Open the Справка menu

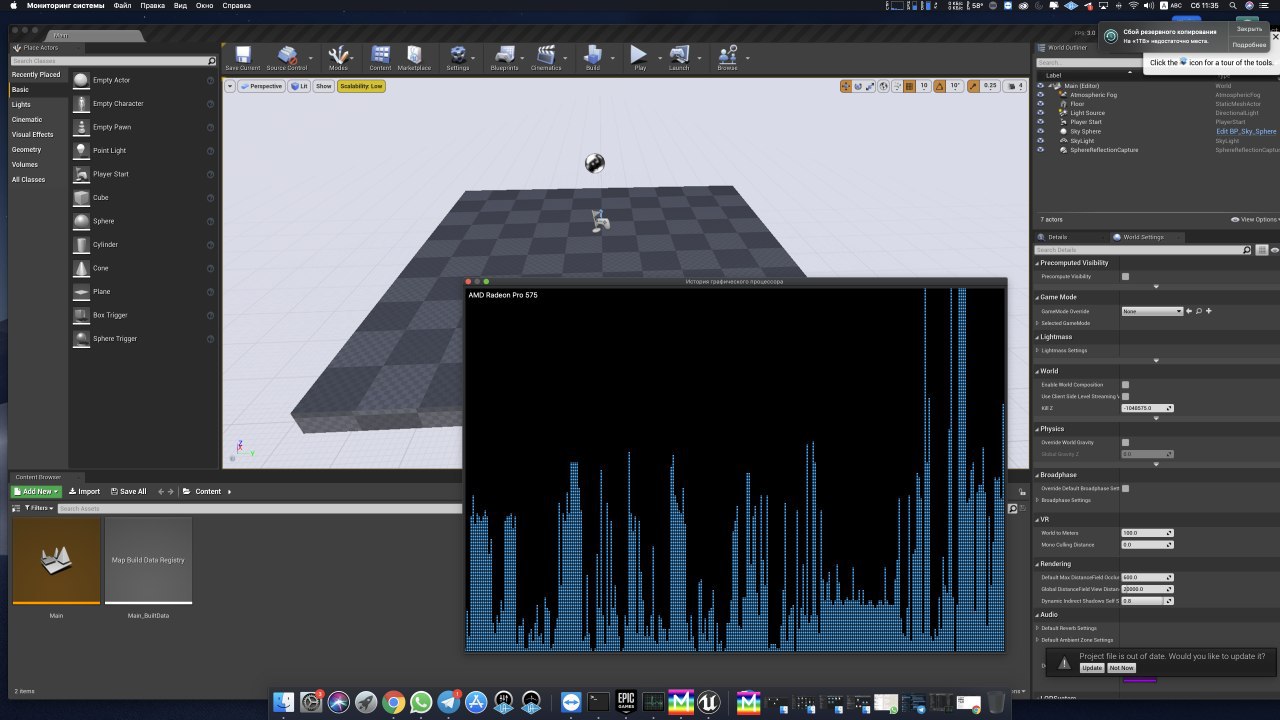coord(237,6)
